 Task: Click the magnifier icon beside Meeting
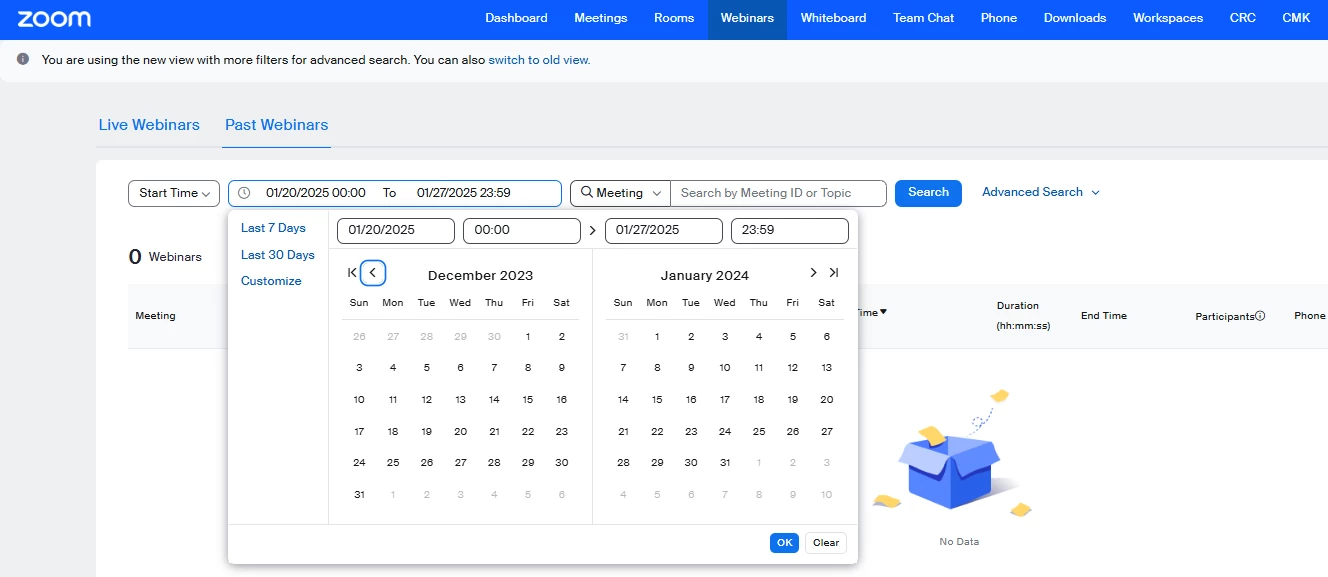(x=587, y=192)
